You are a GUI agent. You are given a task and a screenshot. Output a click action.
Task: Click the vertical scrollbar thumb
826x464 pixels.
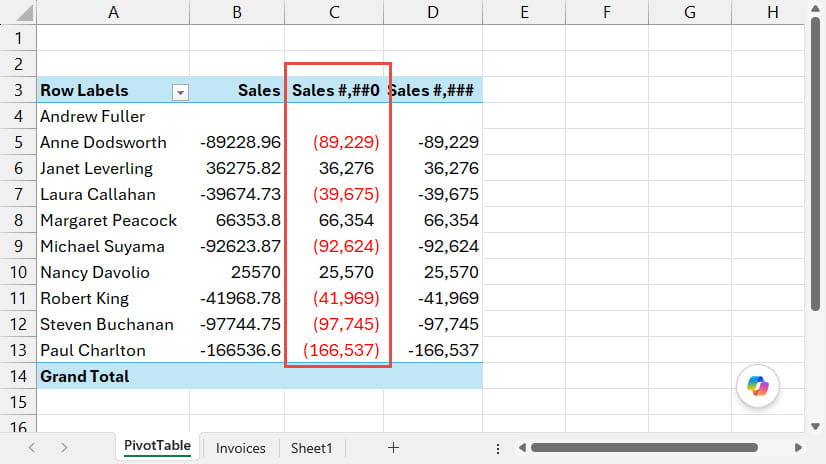[x=815, y=163]
